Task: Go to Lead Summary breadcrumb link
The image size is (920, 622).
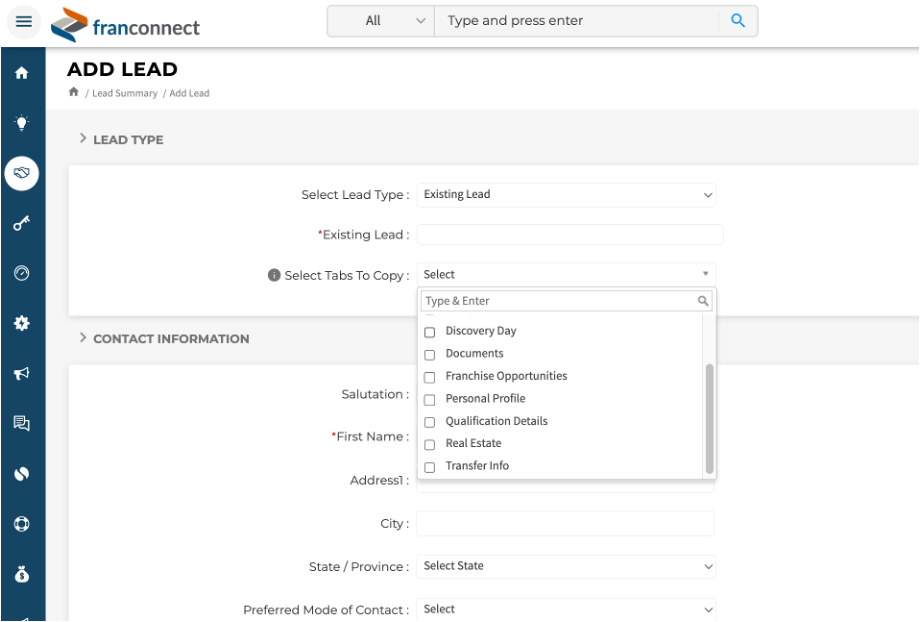Action: tap(125, 93)
